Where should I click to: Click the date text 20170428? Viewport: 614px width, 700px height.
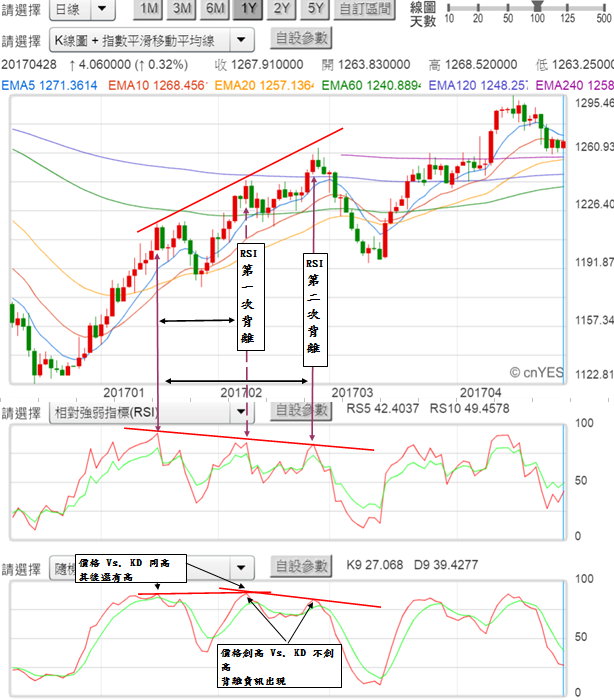coord(29,65)
